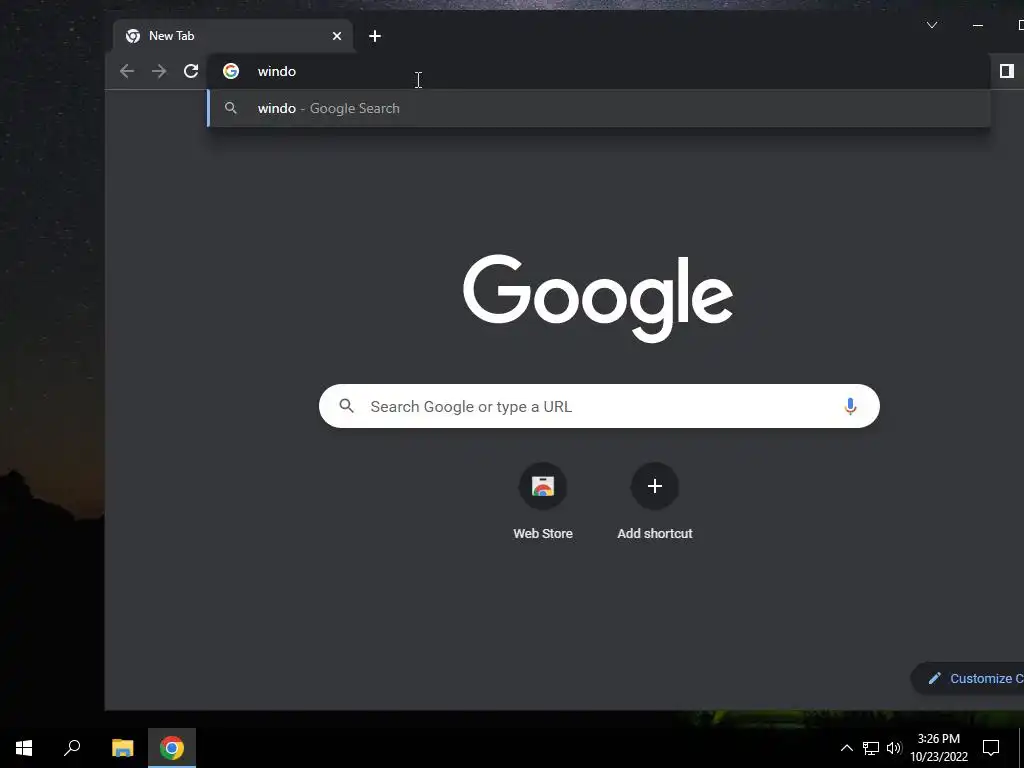This screenshot has height=768, width=1024.
Task: Click the magnifier icon in the search box
Action: pos(347,406)
